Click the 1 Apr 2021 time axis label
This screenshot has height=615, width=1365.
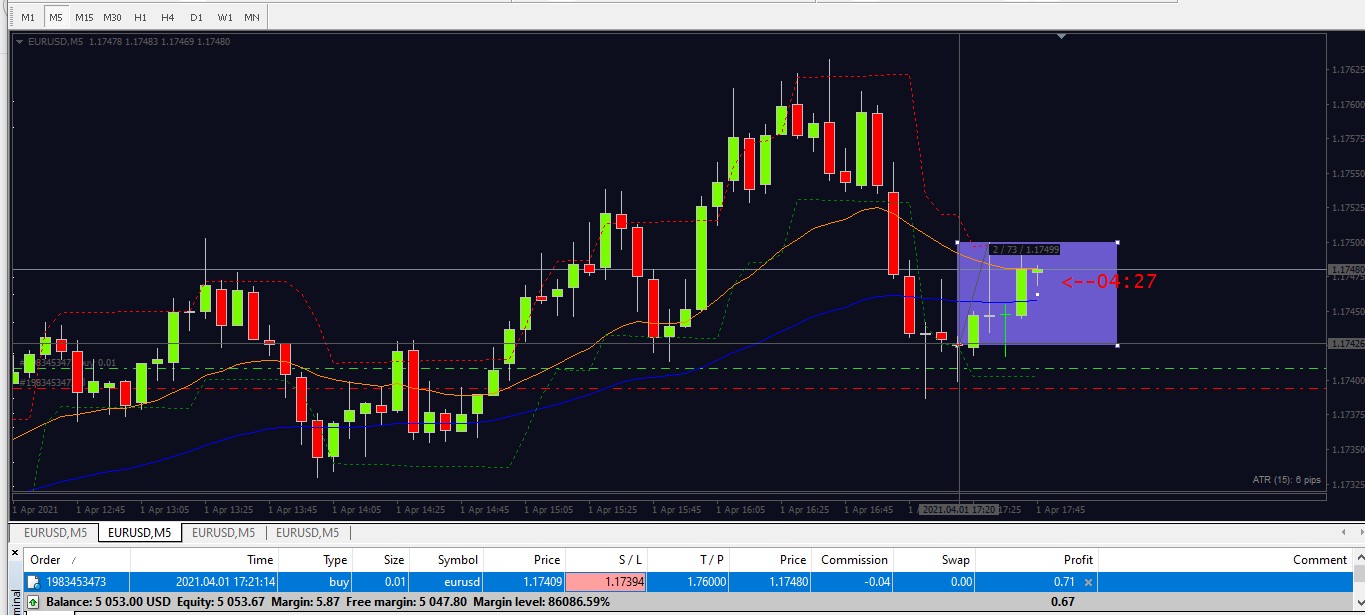(x=37, y=510)
